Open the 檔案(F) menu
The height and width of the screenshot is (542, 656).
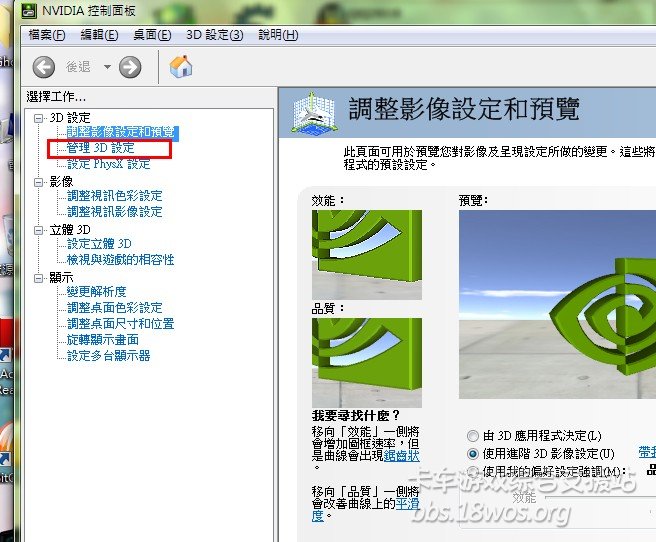click(47, 35)
